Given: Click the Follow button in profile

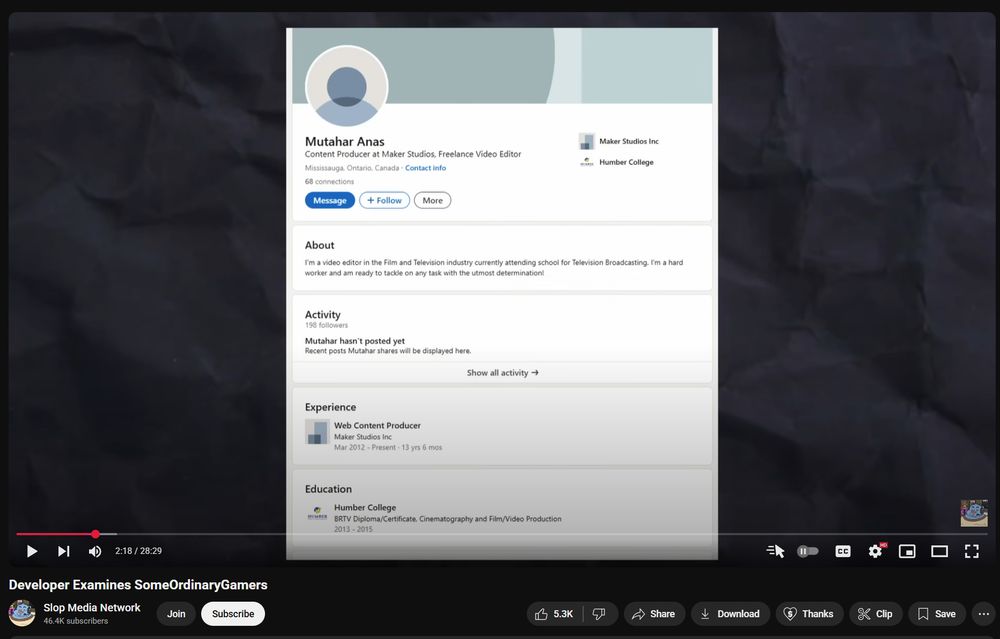Looking at the screenshot, I should click(x=385, y=200).
